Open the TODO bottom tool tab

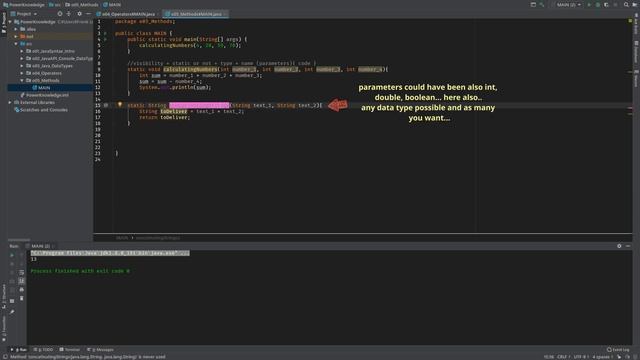[44, 350]
